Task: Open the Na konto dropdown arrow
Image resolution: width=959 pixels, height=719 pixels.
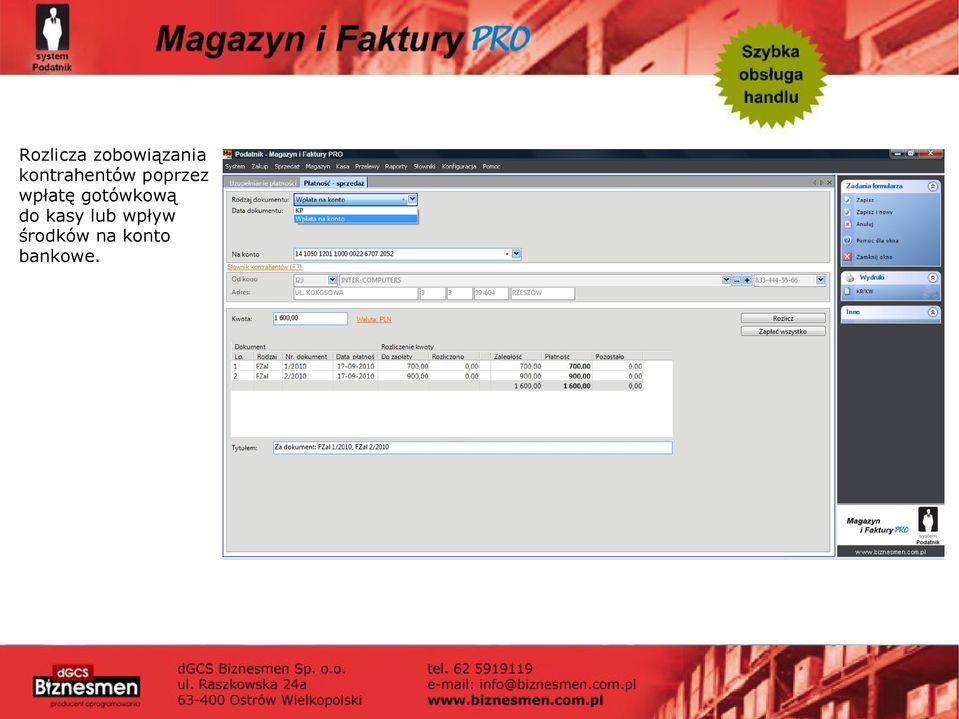Action: [x=516, y=254]
